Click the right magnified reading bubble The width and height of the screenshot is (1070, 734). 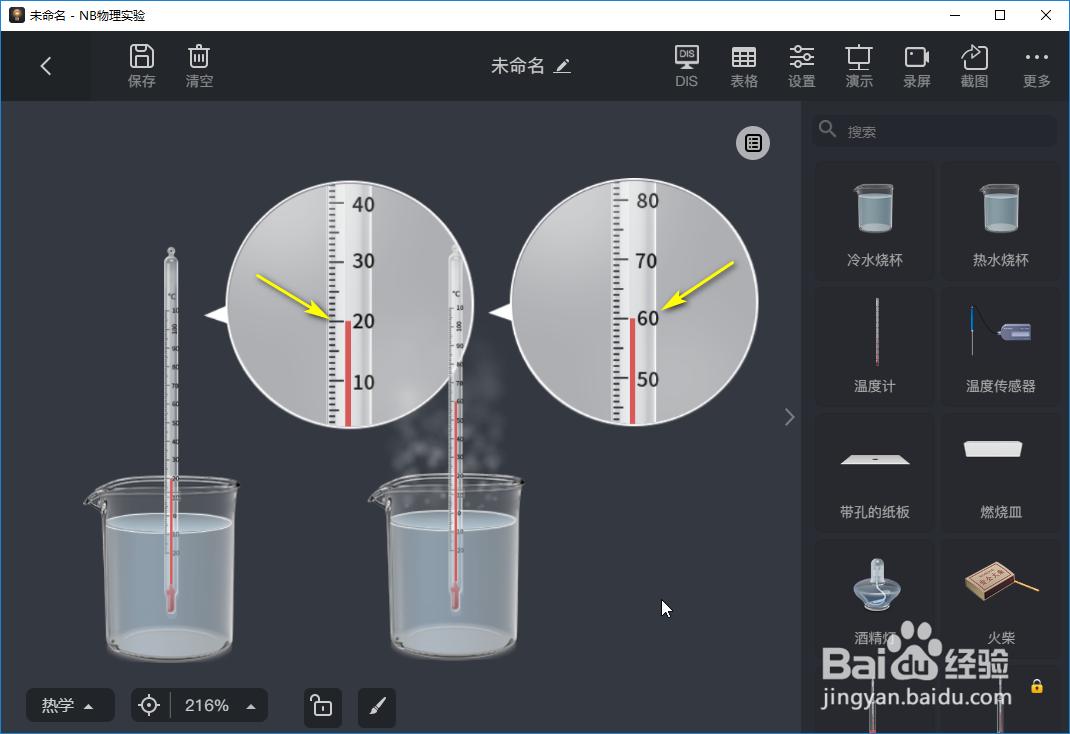point(634,302)
